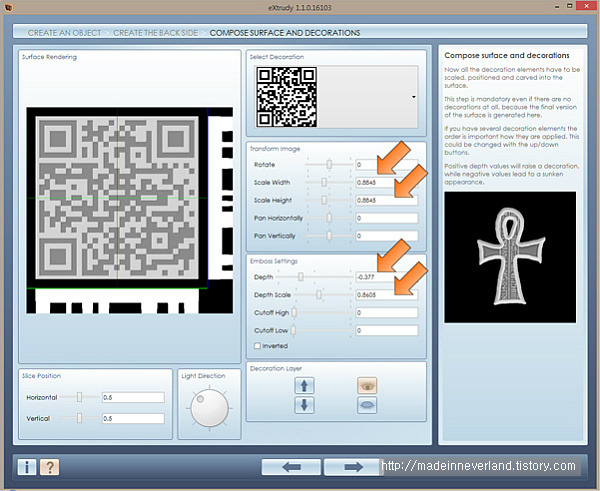Screen dimensions: 600x491
Task: Click the Depth Scale value field
Action: click(386, 295)
